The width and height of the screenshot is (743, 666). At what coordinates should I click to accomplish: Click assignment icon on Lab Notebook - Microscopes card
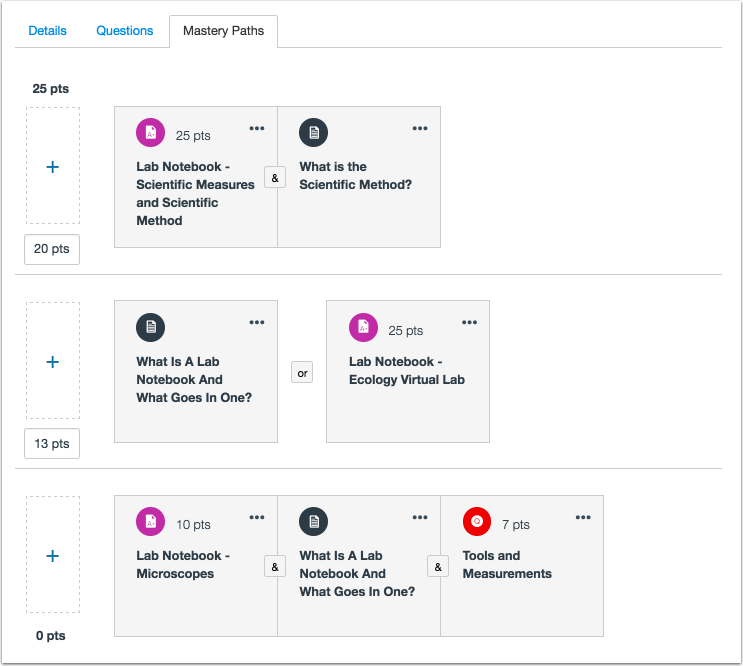[x=151, y=521]
